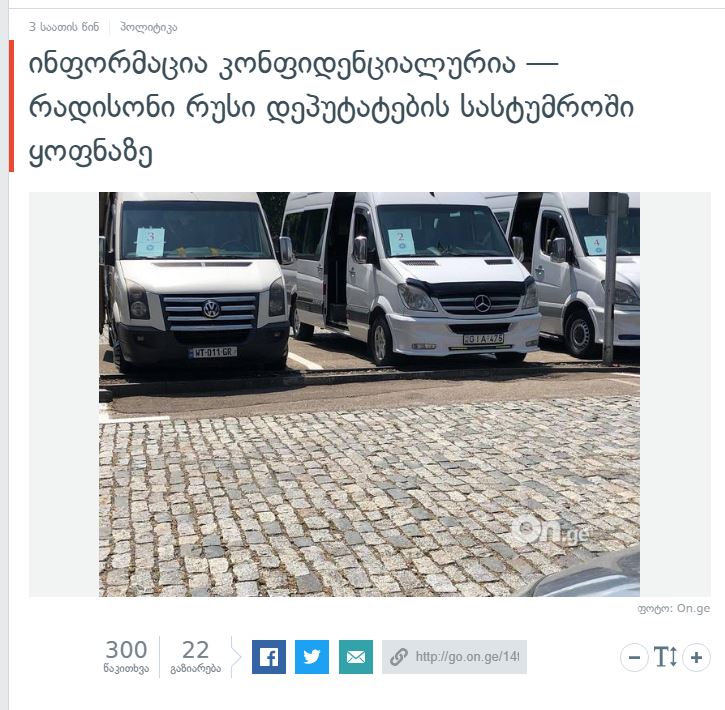Click the 300 წაკითხვა read counter
The height and width of the screenshot is (710, 725).
click(x=126, y=656)
